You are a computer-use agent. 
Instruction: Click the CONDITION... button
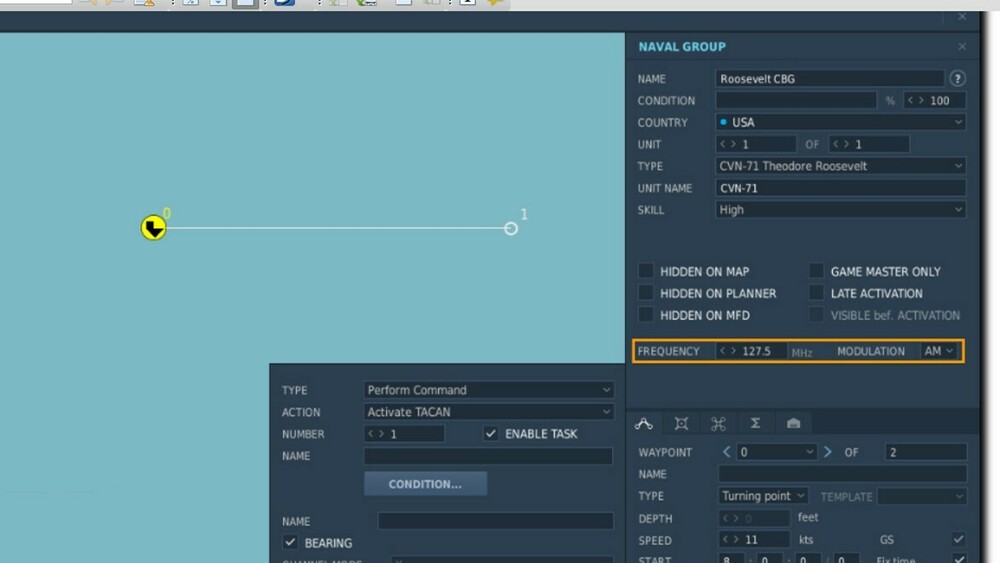(425, 484)
